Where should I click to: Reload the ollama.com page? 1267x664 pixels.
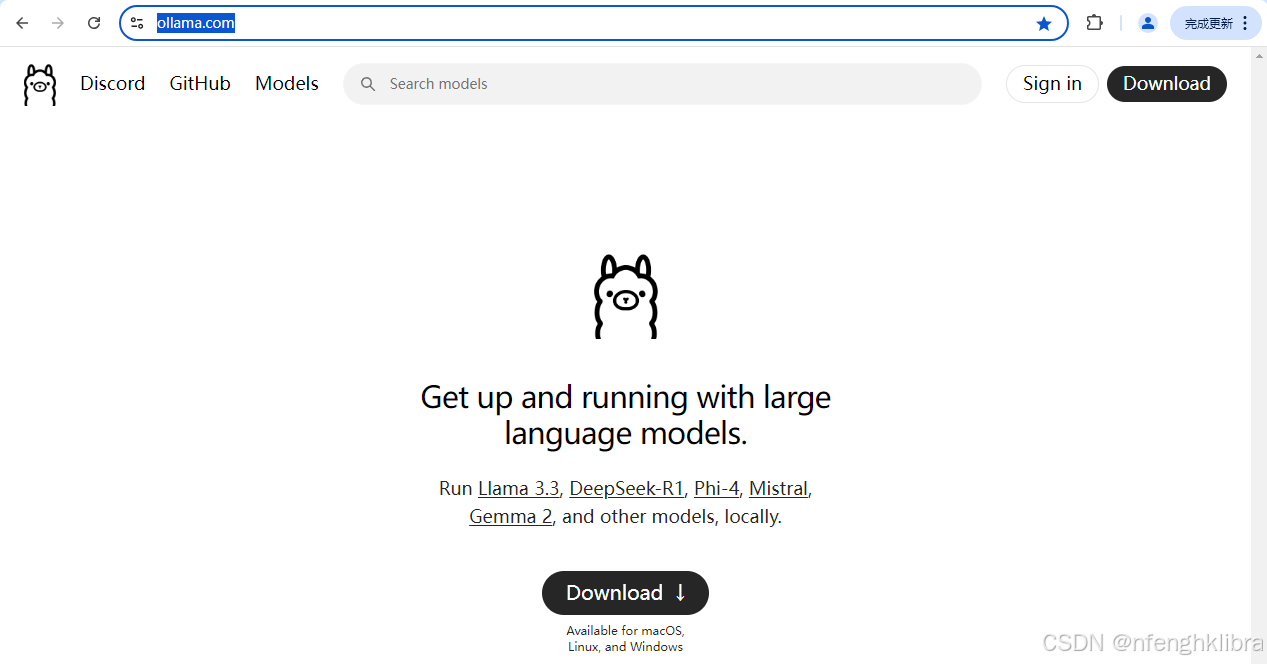point(94,23)
